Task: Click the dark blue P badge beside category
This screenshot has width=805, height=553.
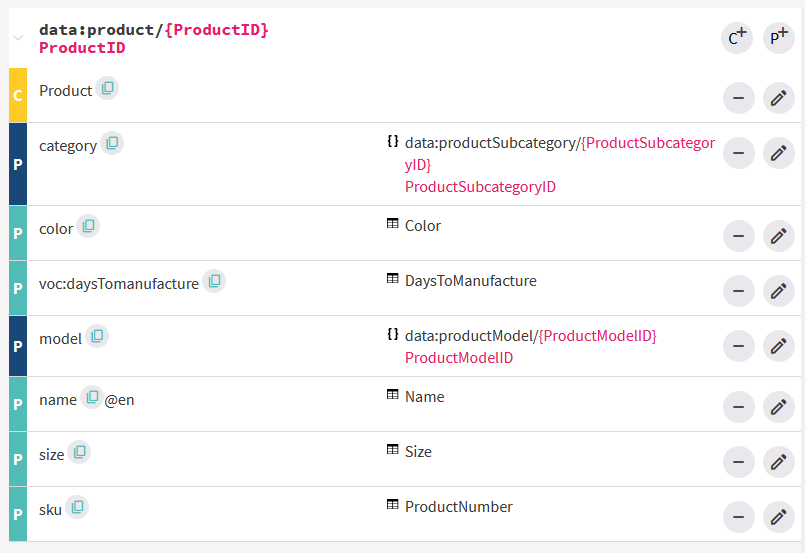Action: coord(18,164)
